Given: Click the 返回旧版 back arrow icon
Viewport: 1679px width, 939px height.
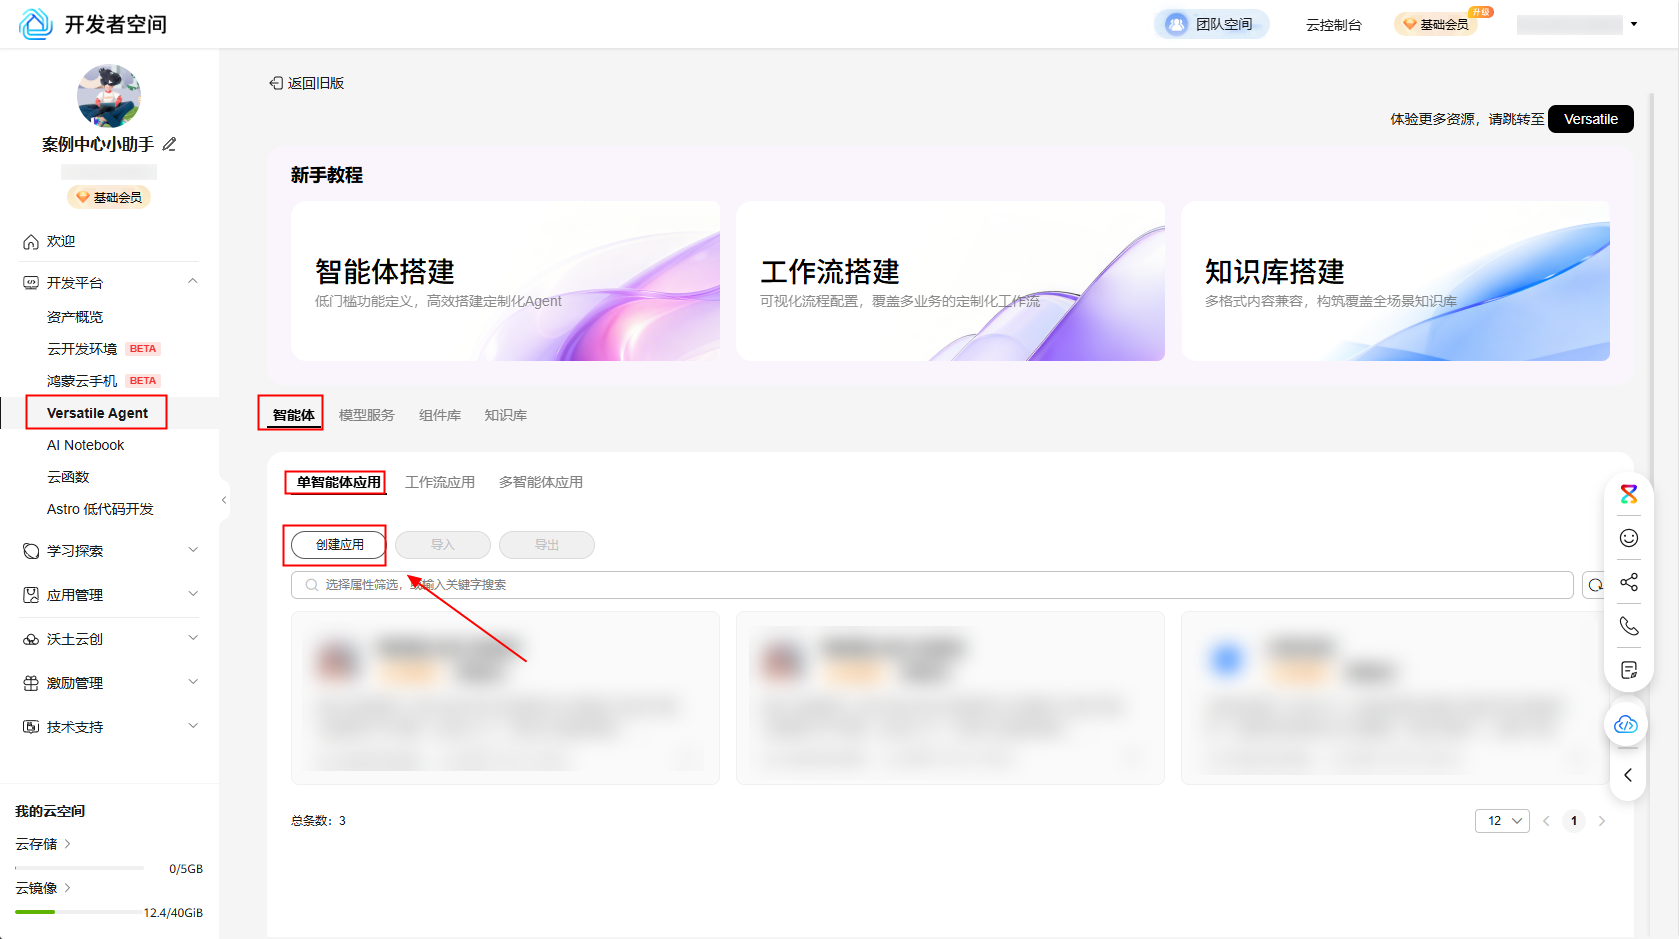Looking at the screenshot, I should coord(276,83).
